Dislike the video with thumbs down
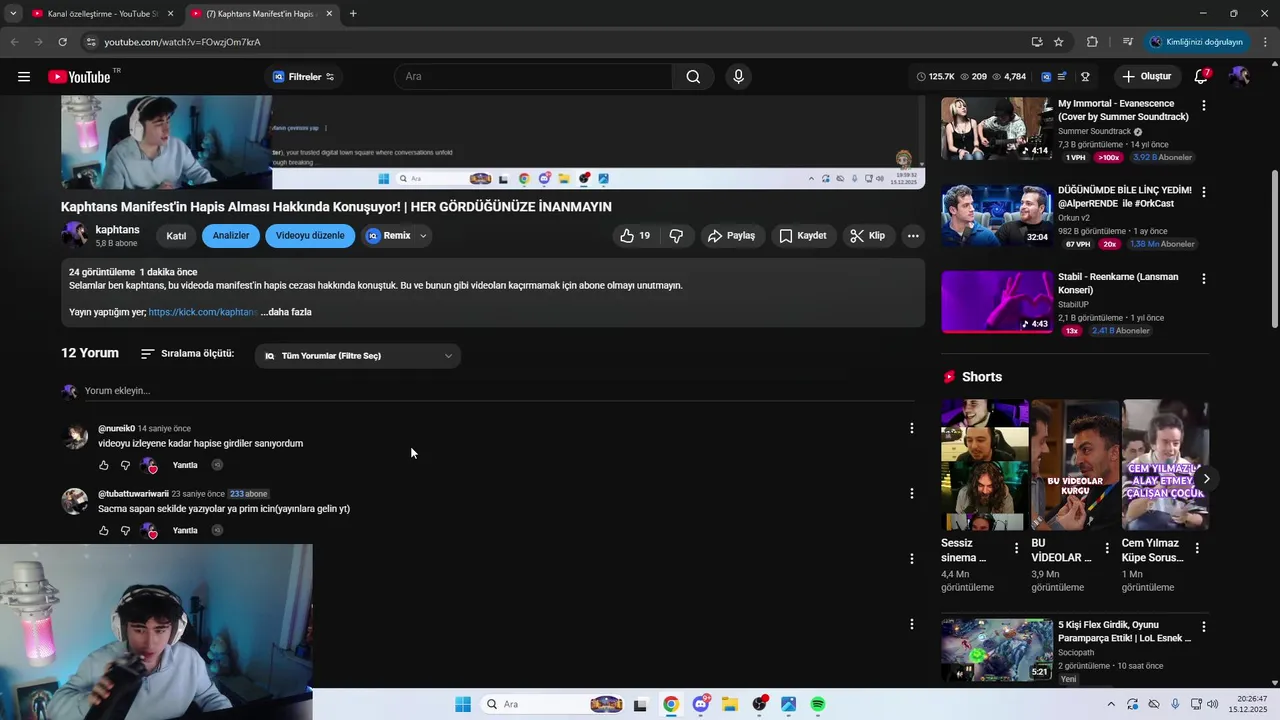This screenshot has width=1280, height=720. (676, 236)
